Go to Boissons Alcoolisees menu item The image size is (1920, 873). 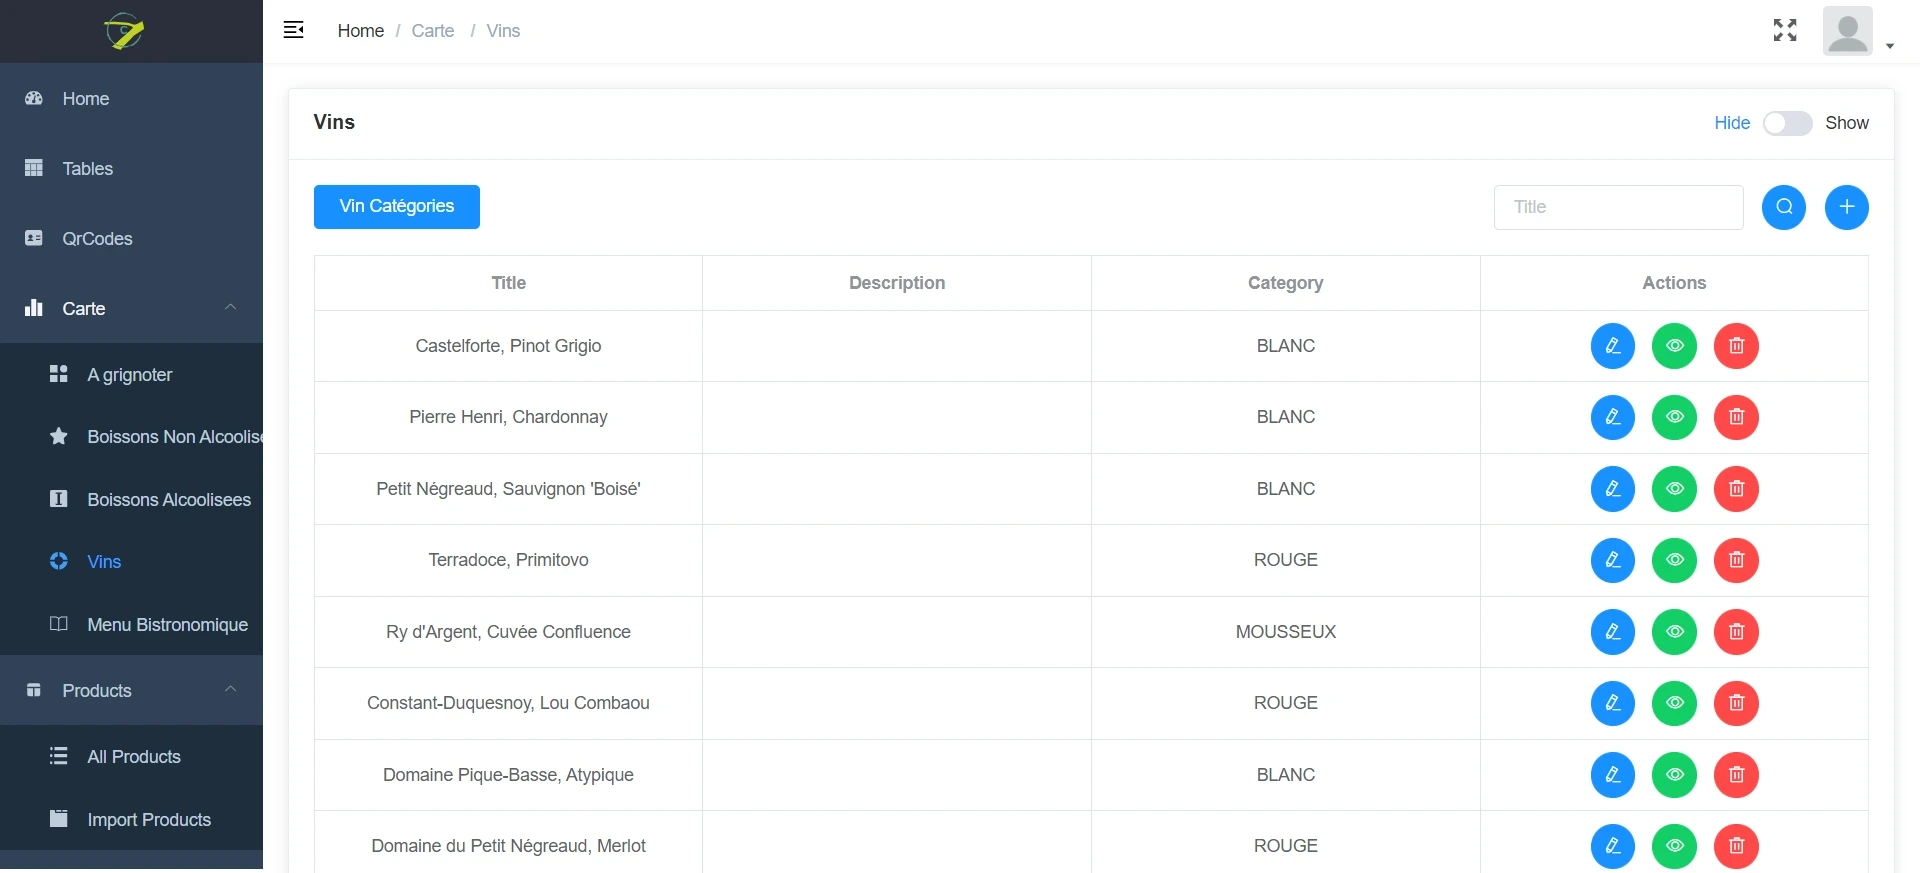coord(168,500)
